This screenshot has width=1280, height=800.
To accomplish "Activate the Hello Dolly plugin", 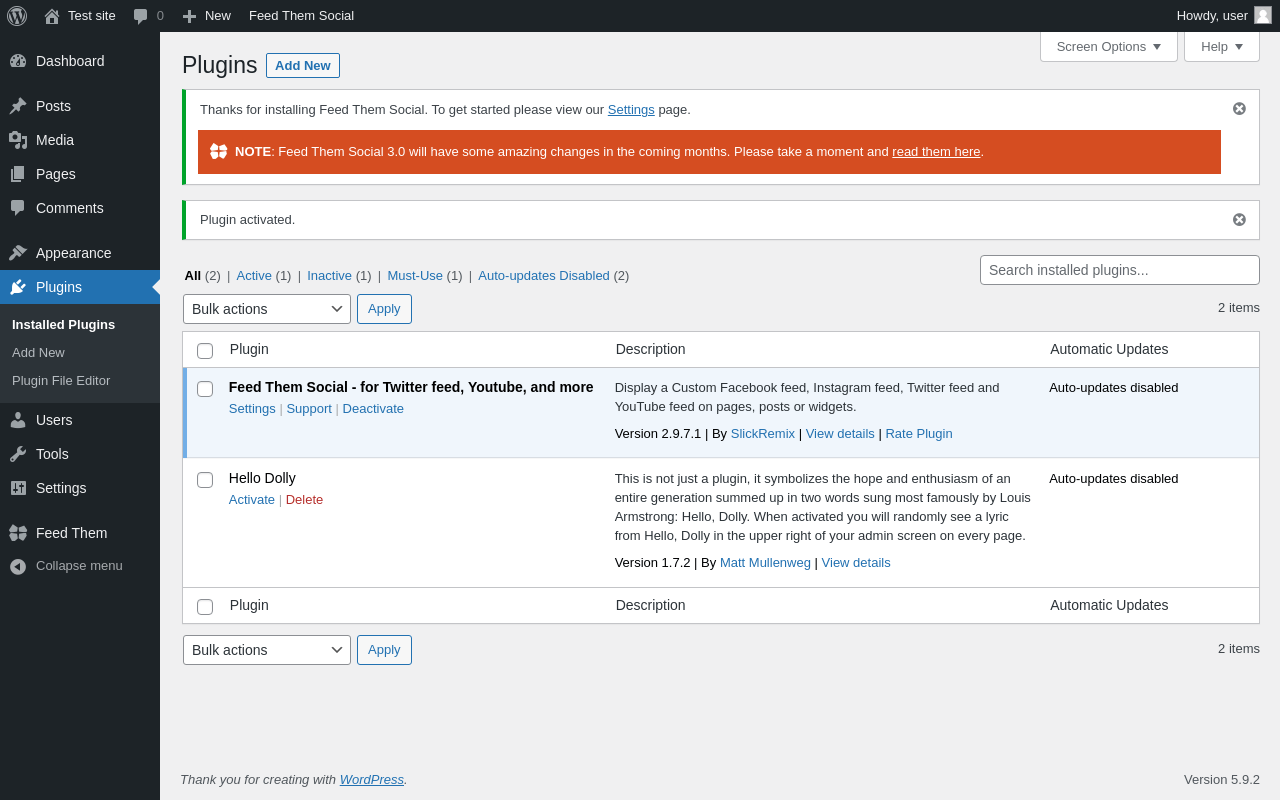I will (252, 500).
